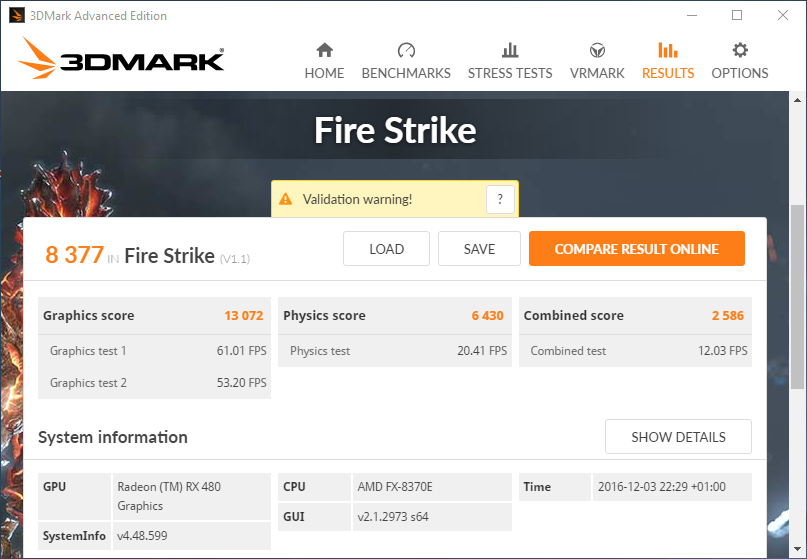Maximize the 3DMark window
Image resolution: width=807 pixels, height=559 pixels.
(737, 15)
